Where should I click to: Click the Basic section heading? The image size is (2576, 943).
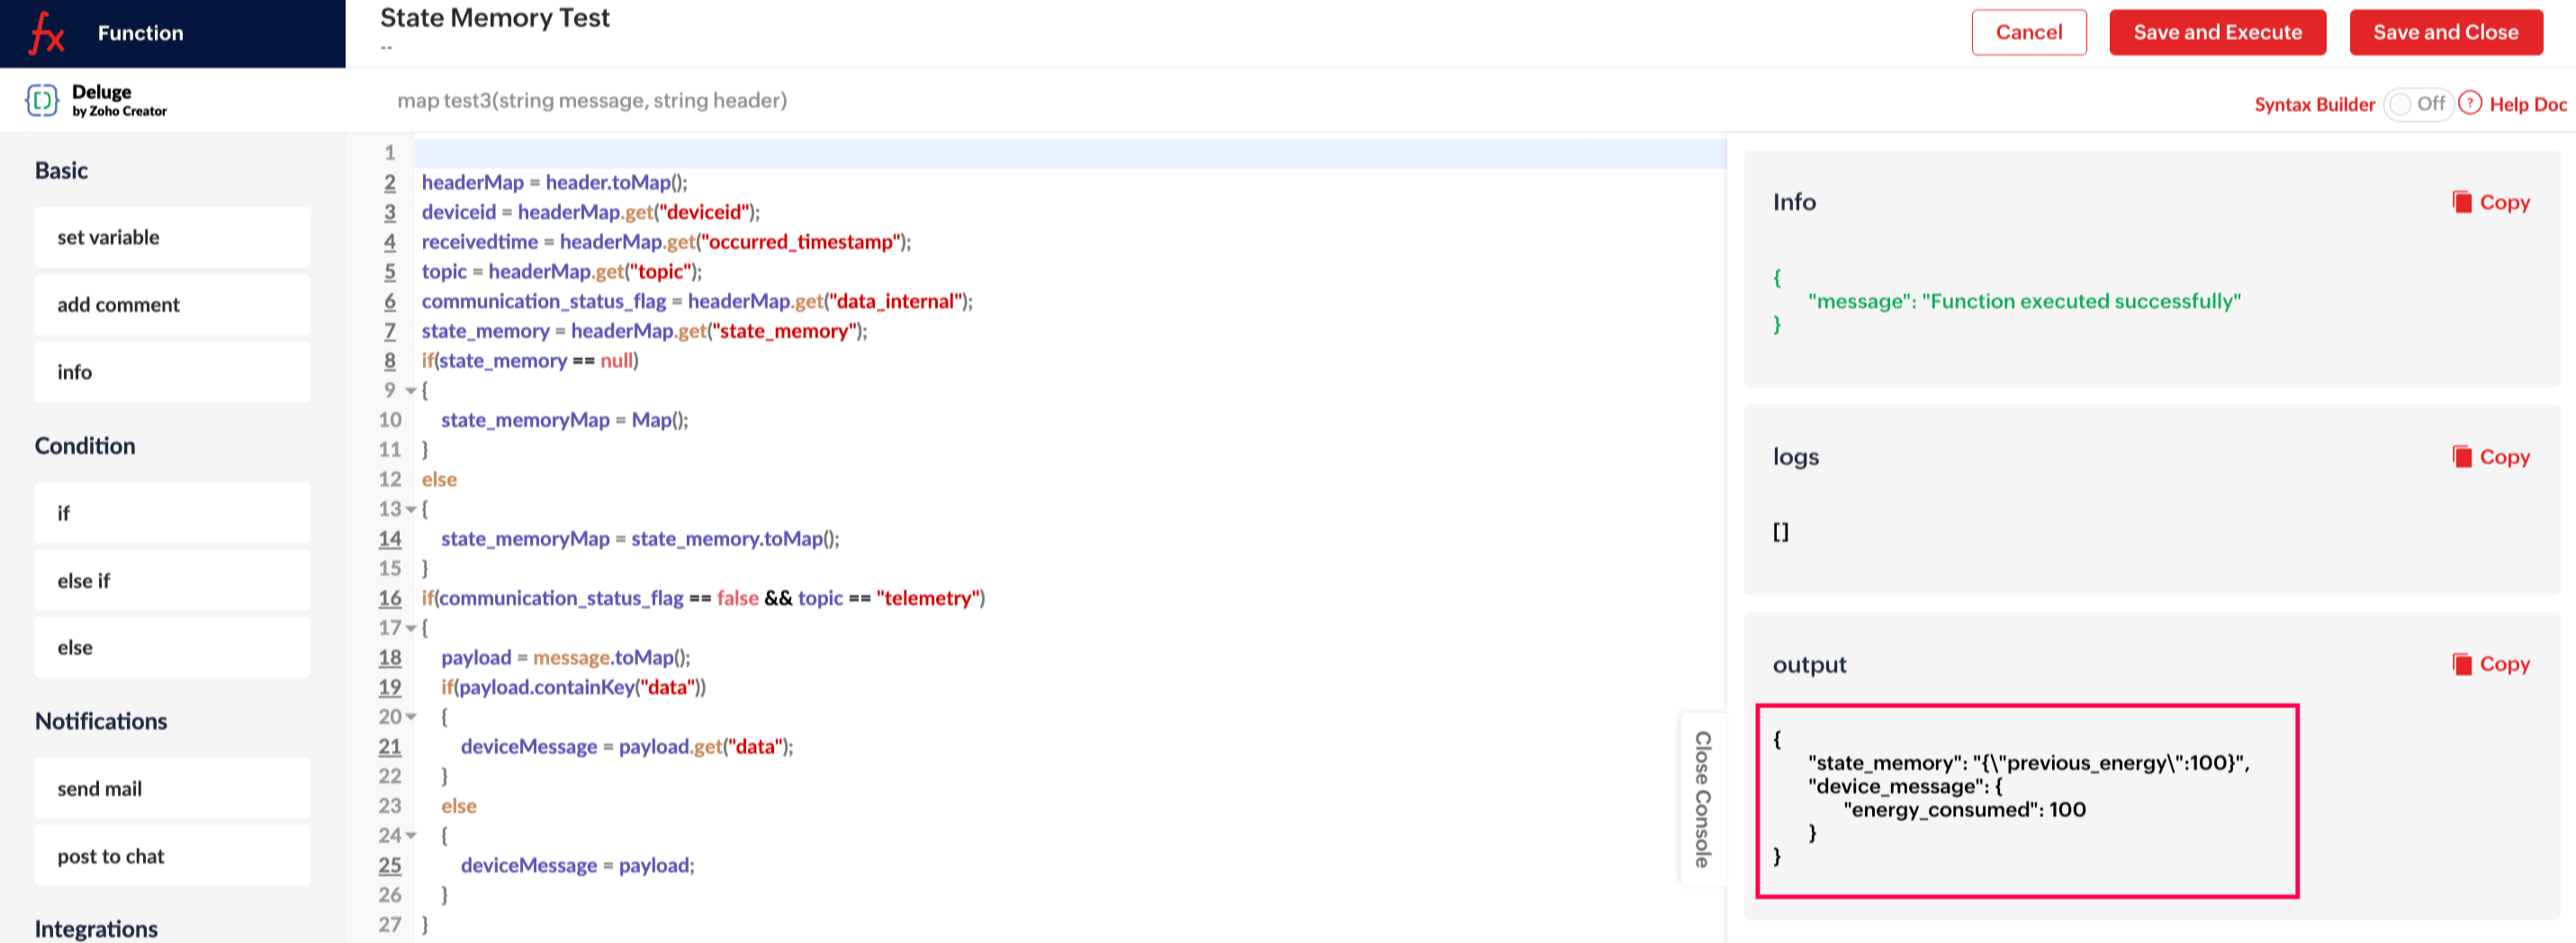click(x=61, y=171)
